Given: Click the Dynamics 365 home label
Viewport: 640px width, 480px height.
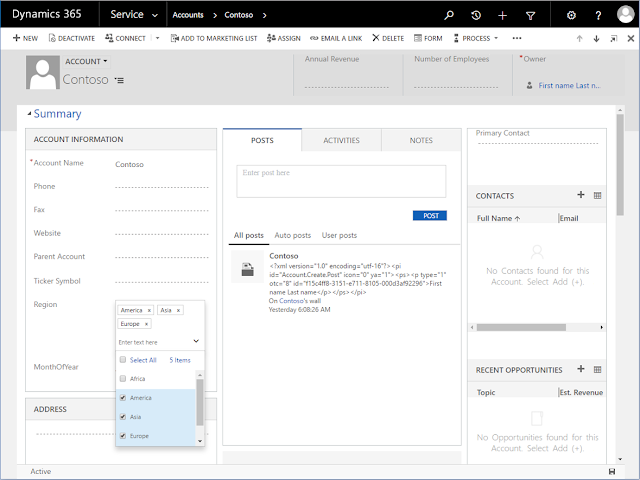Looking at the screenshot, I should click(x=47, y=14).
